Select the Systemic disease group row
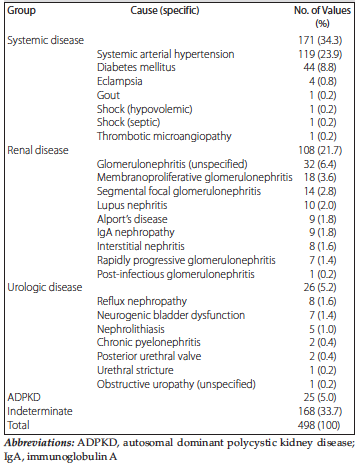 point(180,40)
